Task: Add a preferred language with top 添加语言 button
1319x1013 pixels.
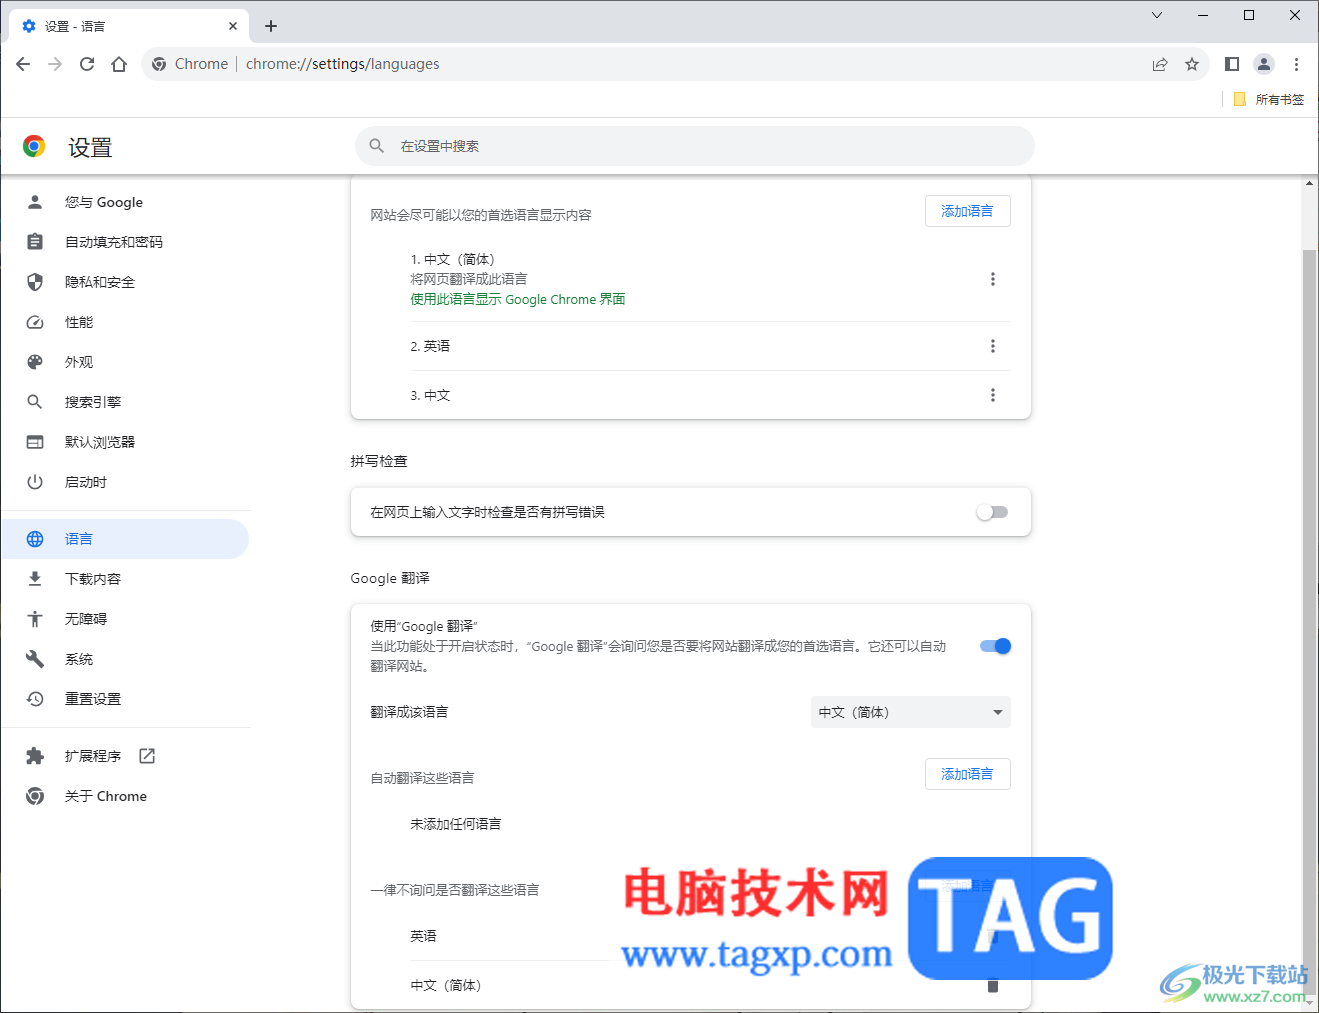Action: pyautogui.click(x=967, y=211)
